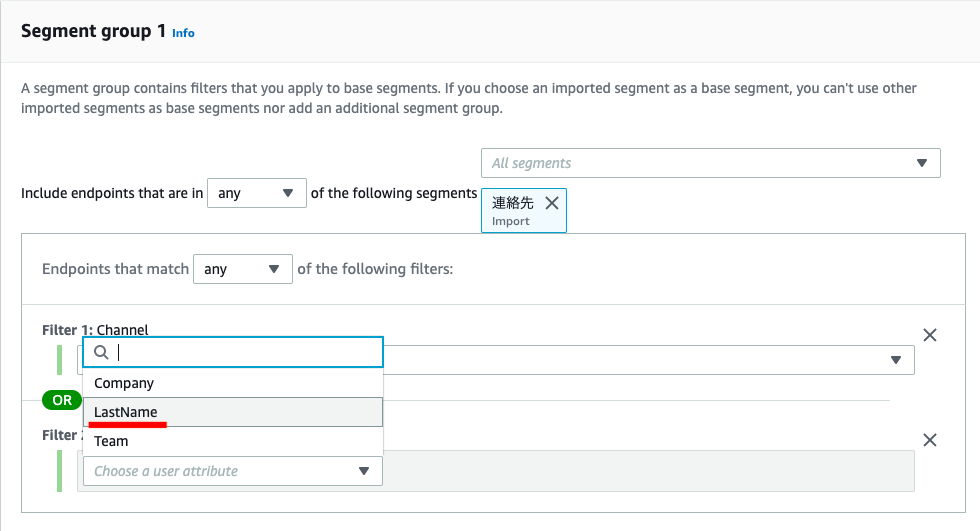Remove the 連絡先 segment with its X
Screen dimensions: 980x531
tap(551, 202)
